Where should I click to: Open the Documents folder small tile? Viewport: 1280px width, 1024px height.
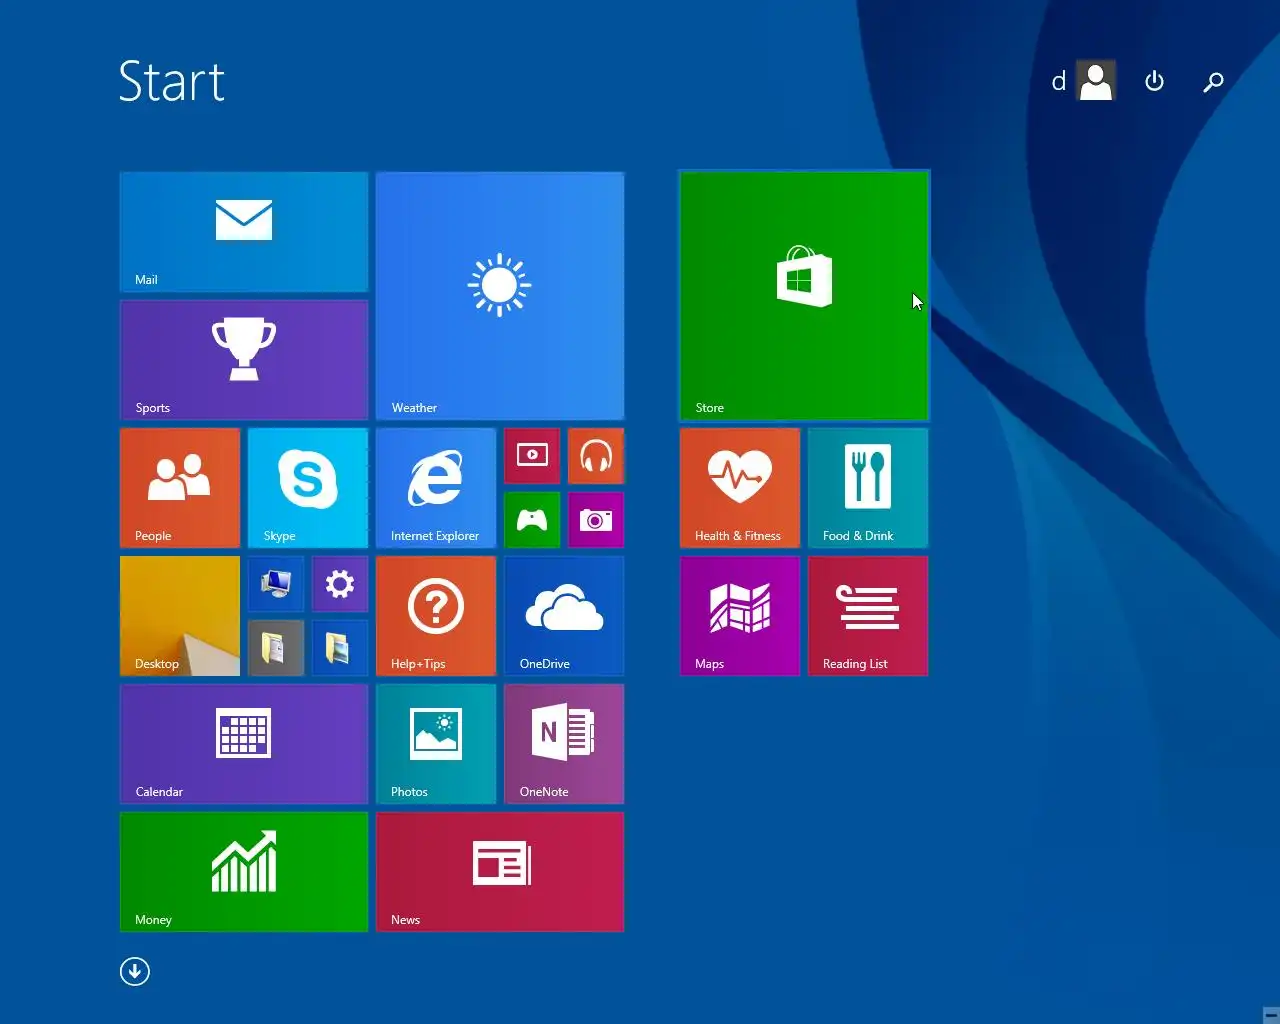point(276,648)
